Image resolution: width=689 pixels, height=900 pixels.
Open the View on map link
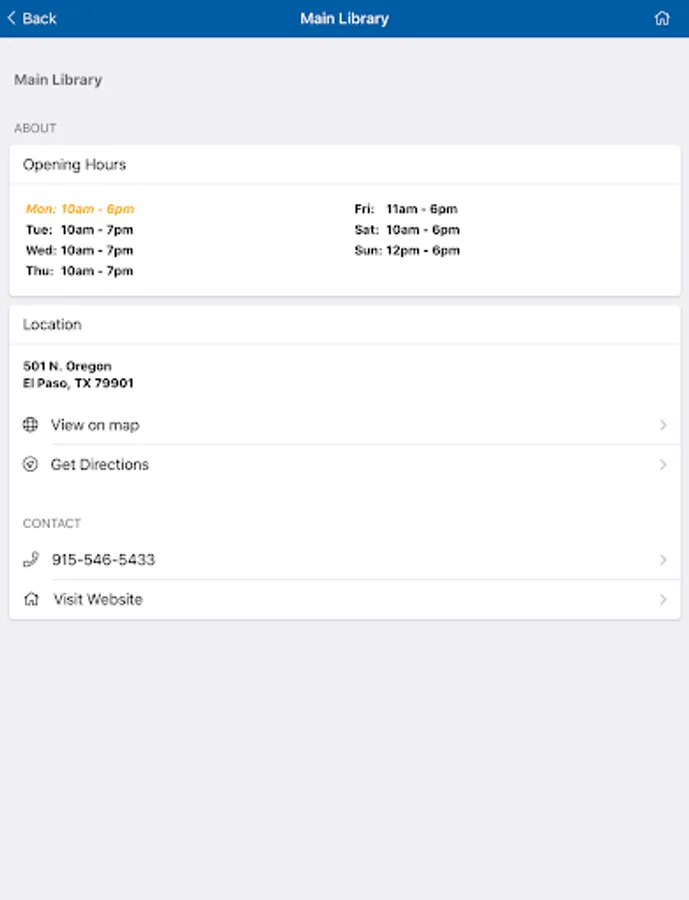[x=95, y=425]
